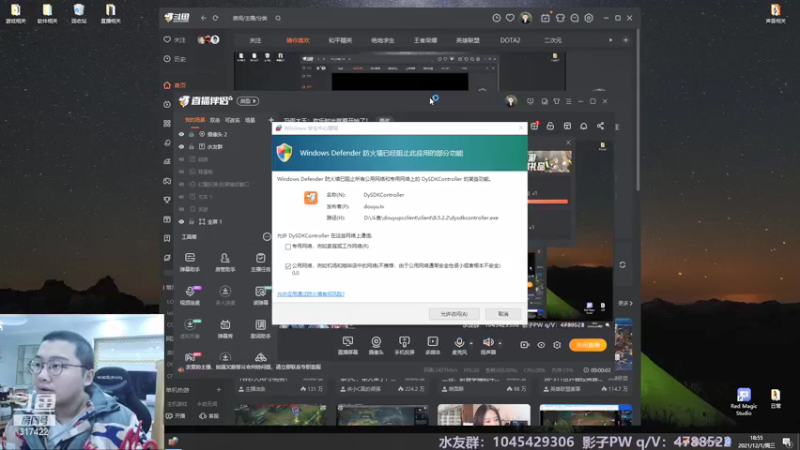The height and width of the screenshot is (450, 800).
Task: Expand more Douyu categories with right arrow
Action: pyautogui.click(x=611, y=40)
